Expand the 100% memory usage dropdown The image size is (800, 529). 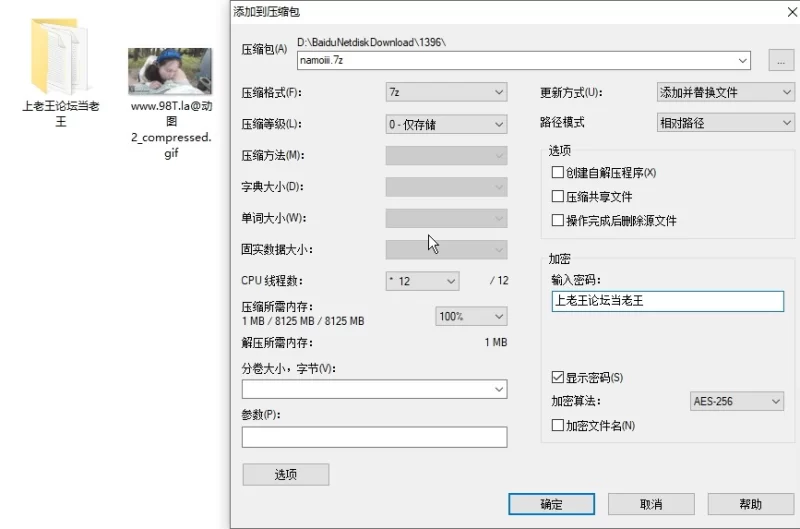click(x=471, y=316)
